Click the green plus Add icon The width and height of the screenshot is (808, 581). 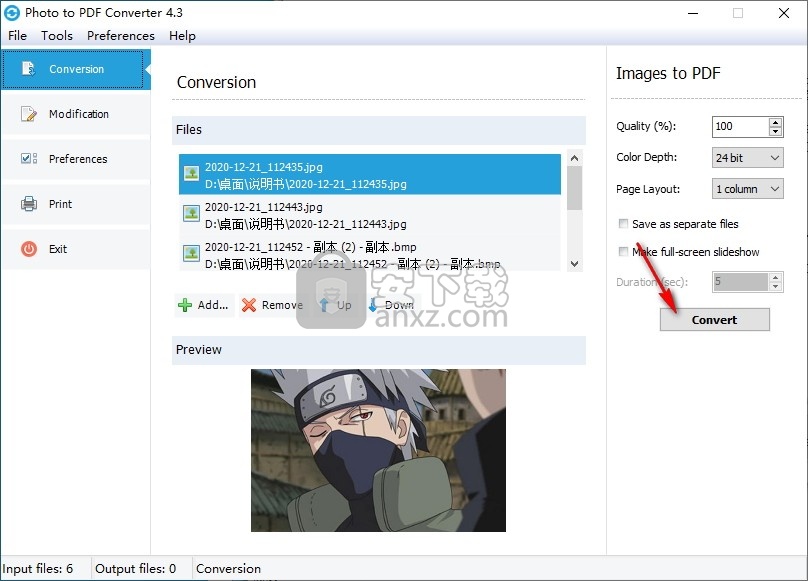pos(184,305)
